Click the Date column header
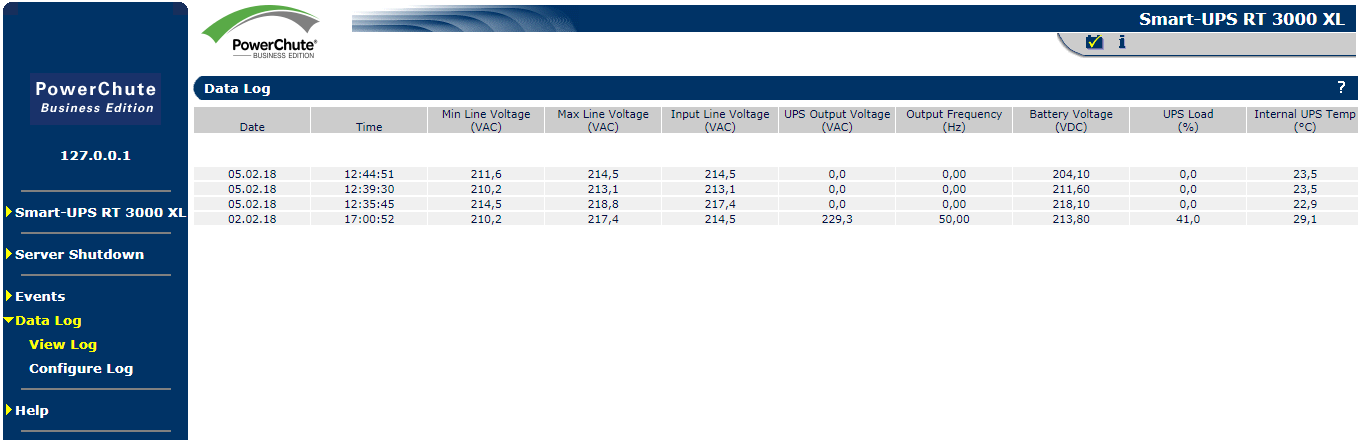Image resolution: width=1358 pixels, height=440 pixels. coord(252,120)
